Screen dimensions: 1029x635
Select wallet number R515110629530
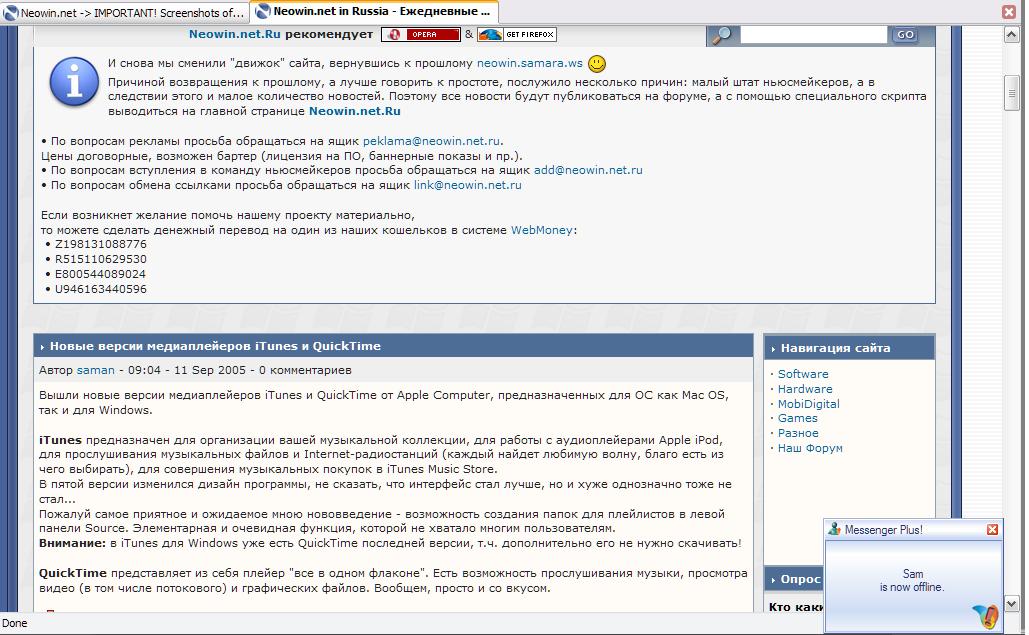click(100, 259)
